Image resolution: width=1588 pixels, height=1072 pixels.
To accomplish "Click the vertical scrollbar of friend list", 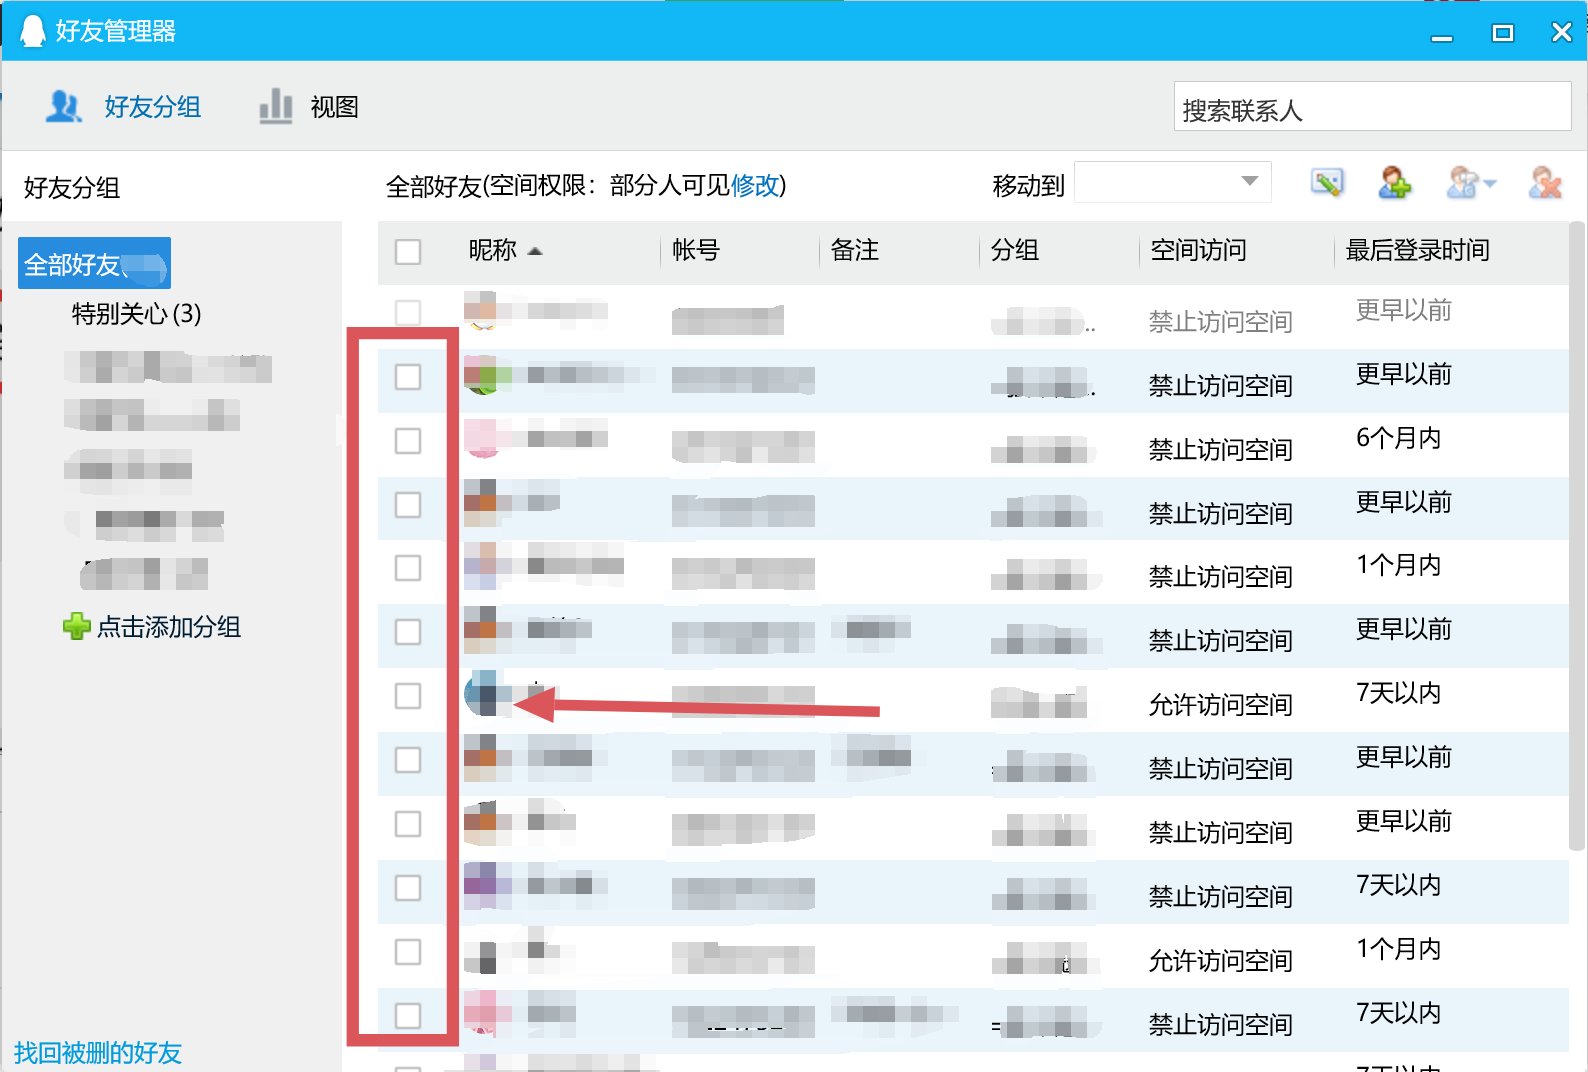I will coord(1577,535).
